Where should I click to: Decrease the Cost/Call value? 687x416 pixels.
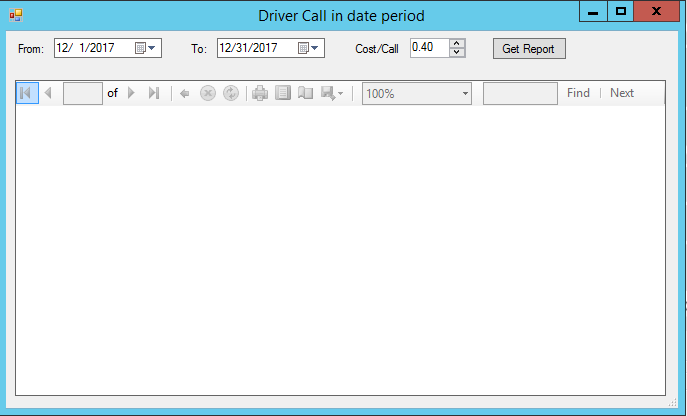click(457, 53)
